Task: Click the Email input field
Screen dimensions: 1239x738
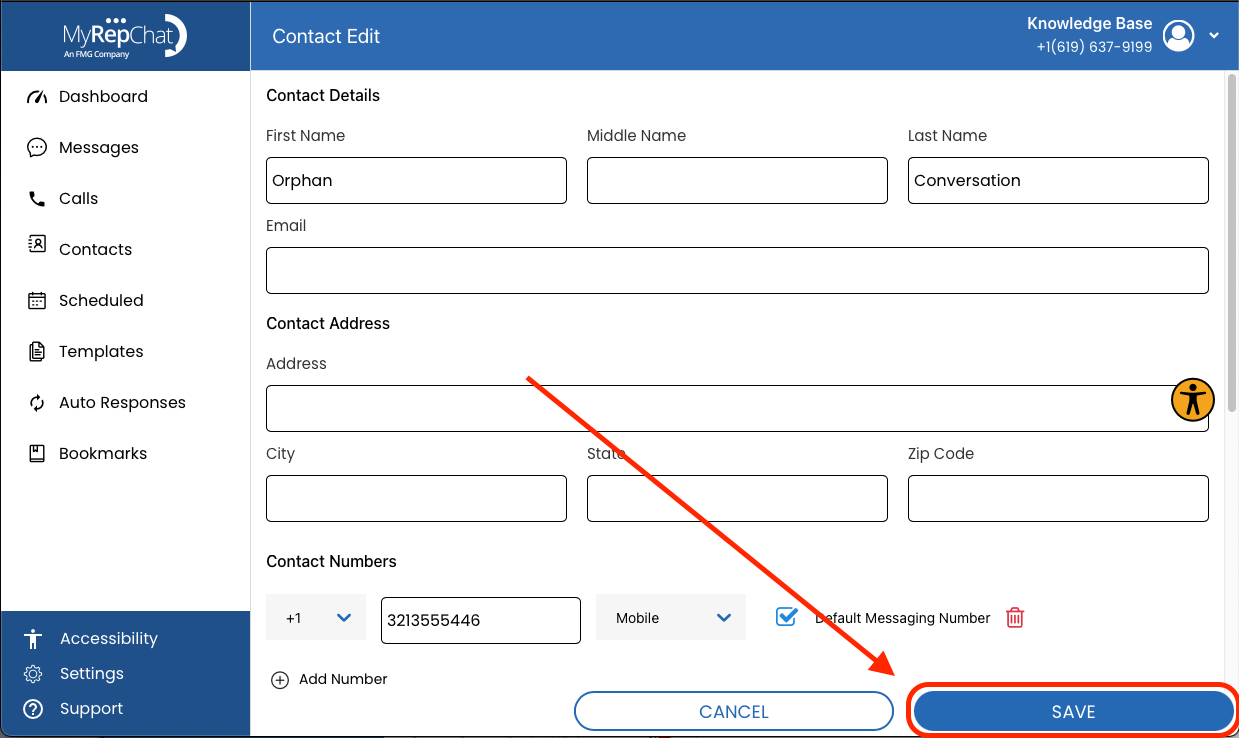Action: click(737, 271)
